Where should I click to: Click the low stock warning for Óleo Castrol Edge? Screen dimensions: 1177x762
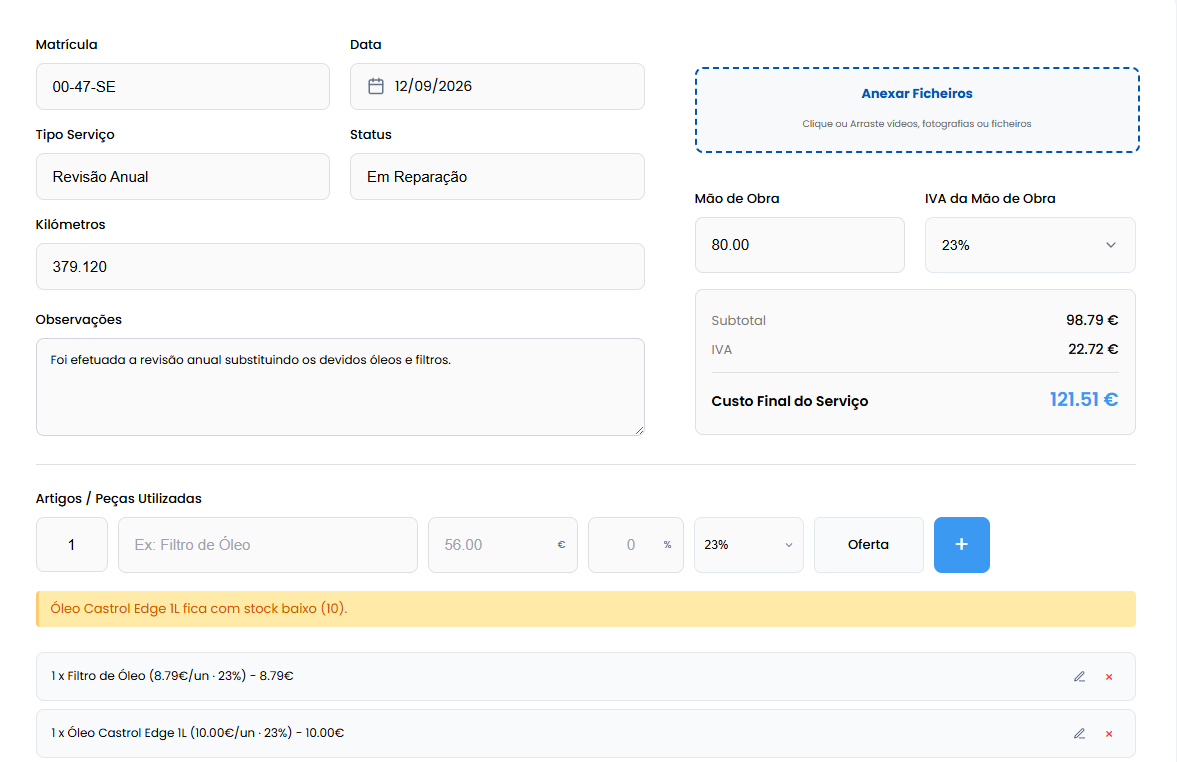585,609
